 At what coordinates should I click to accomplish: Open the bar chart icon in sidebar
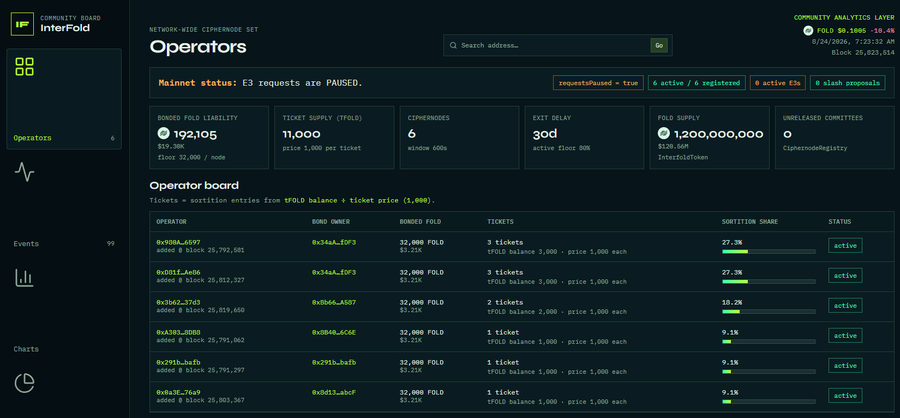[24, 278]
